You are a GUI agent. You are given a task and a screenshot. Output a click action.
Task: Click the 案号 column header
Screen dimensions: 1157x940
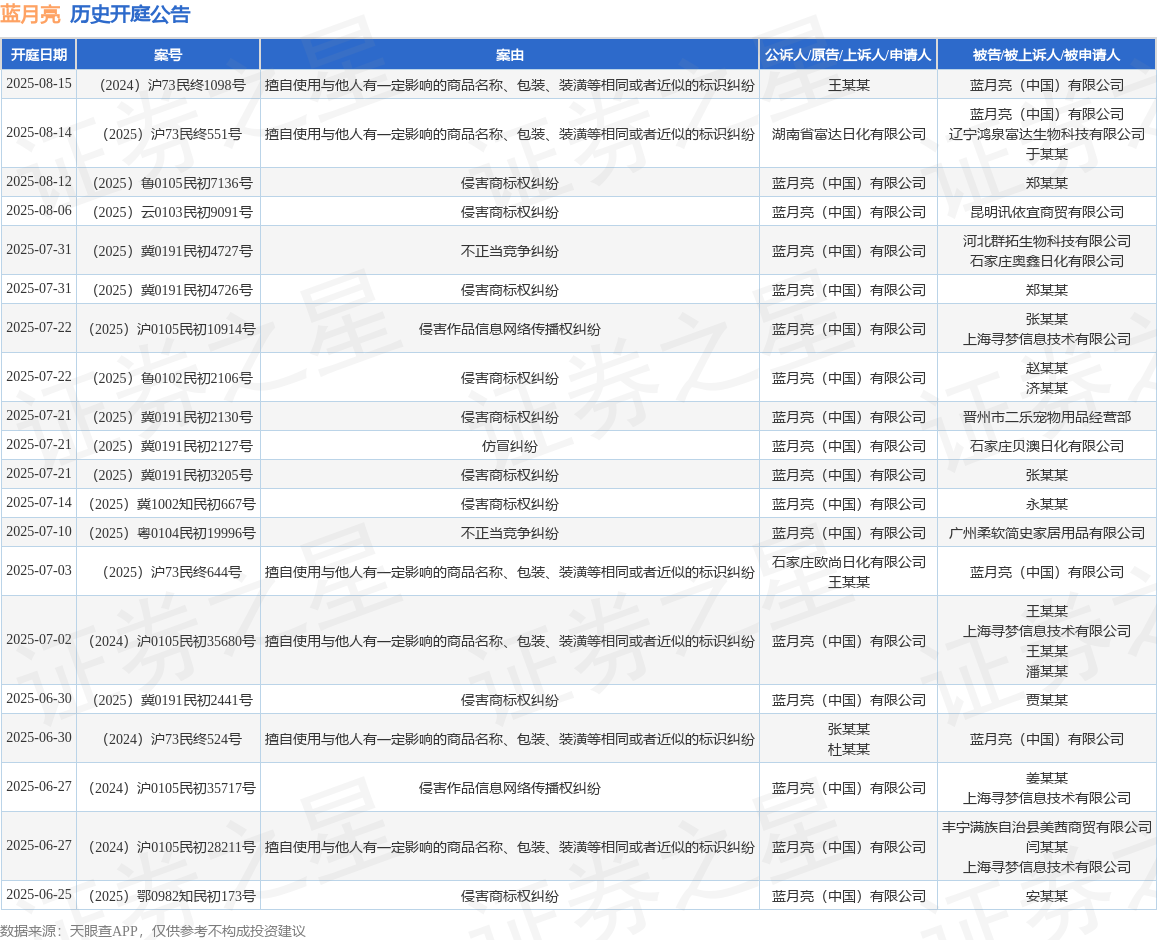click(168, 55)
